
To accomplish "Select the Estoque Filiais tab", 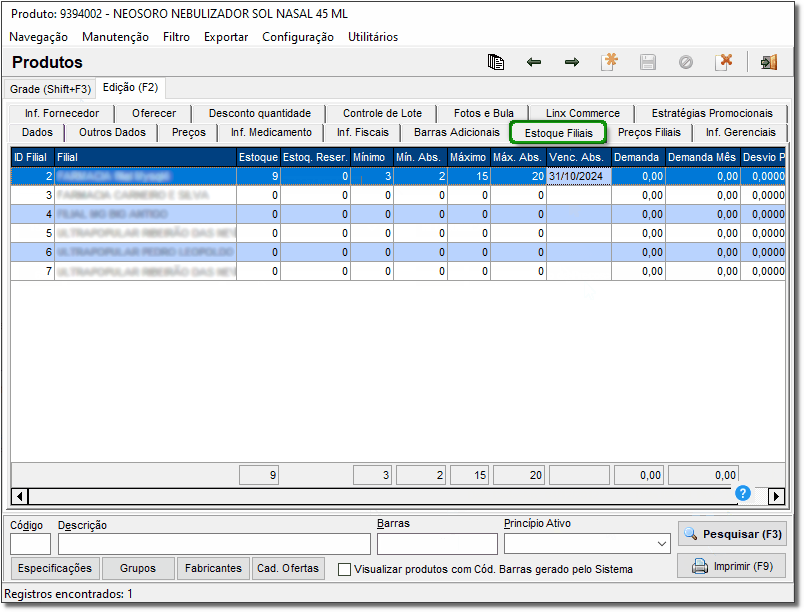I will point(558,133).
